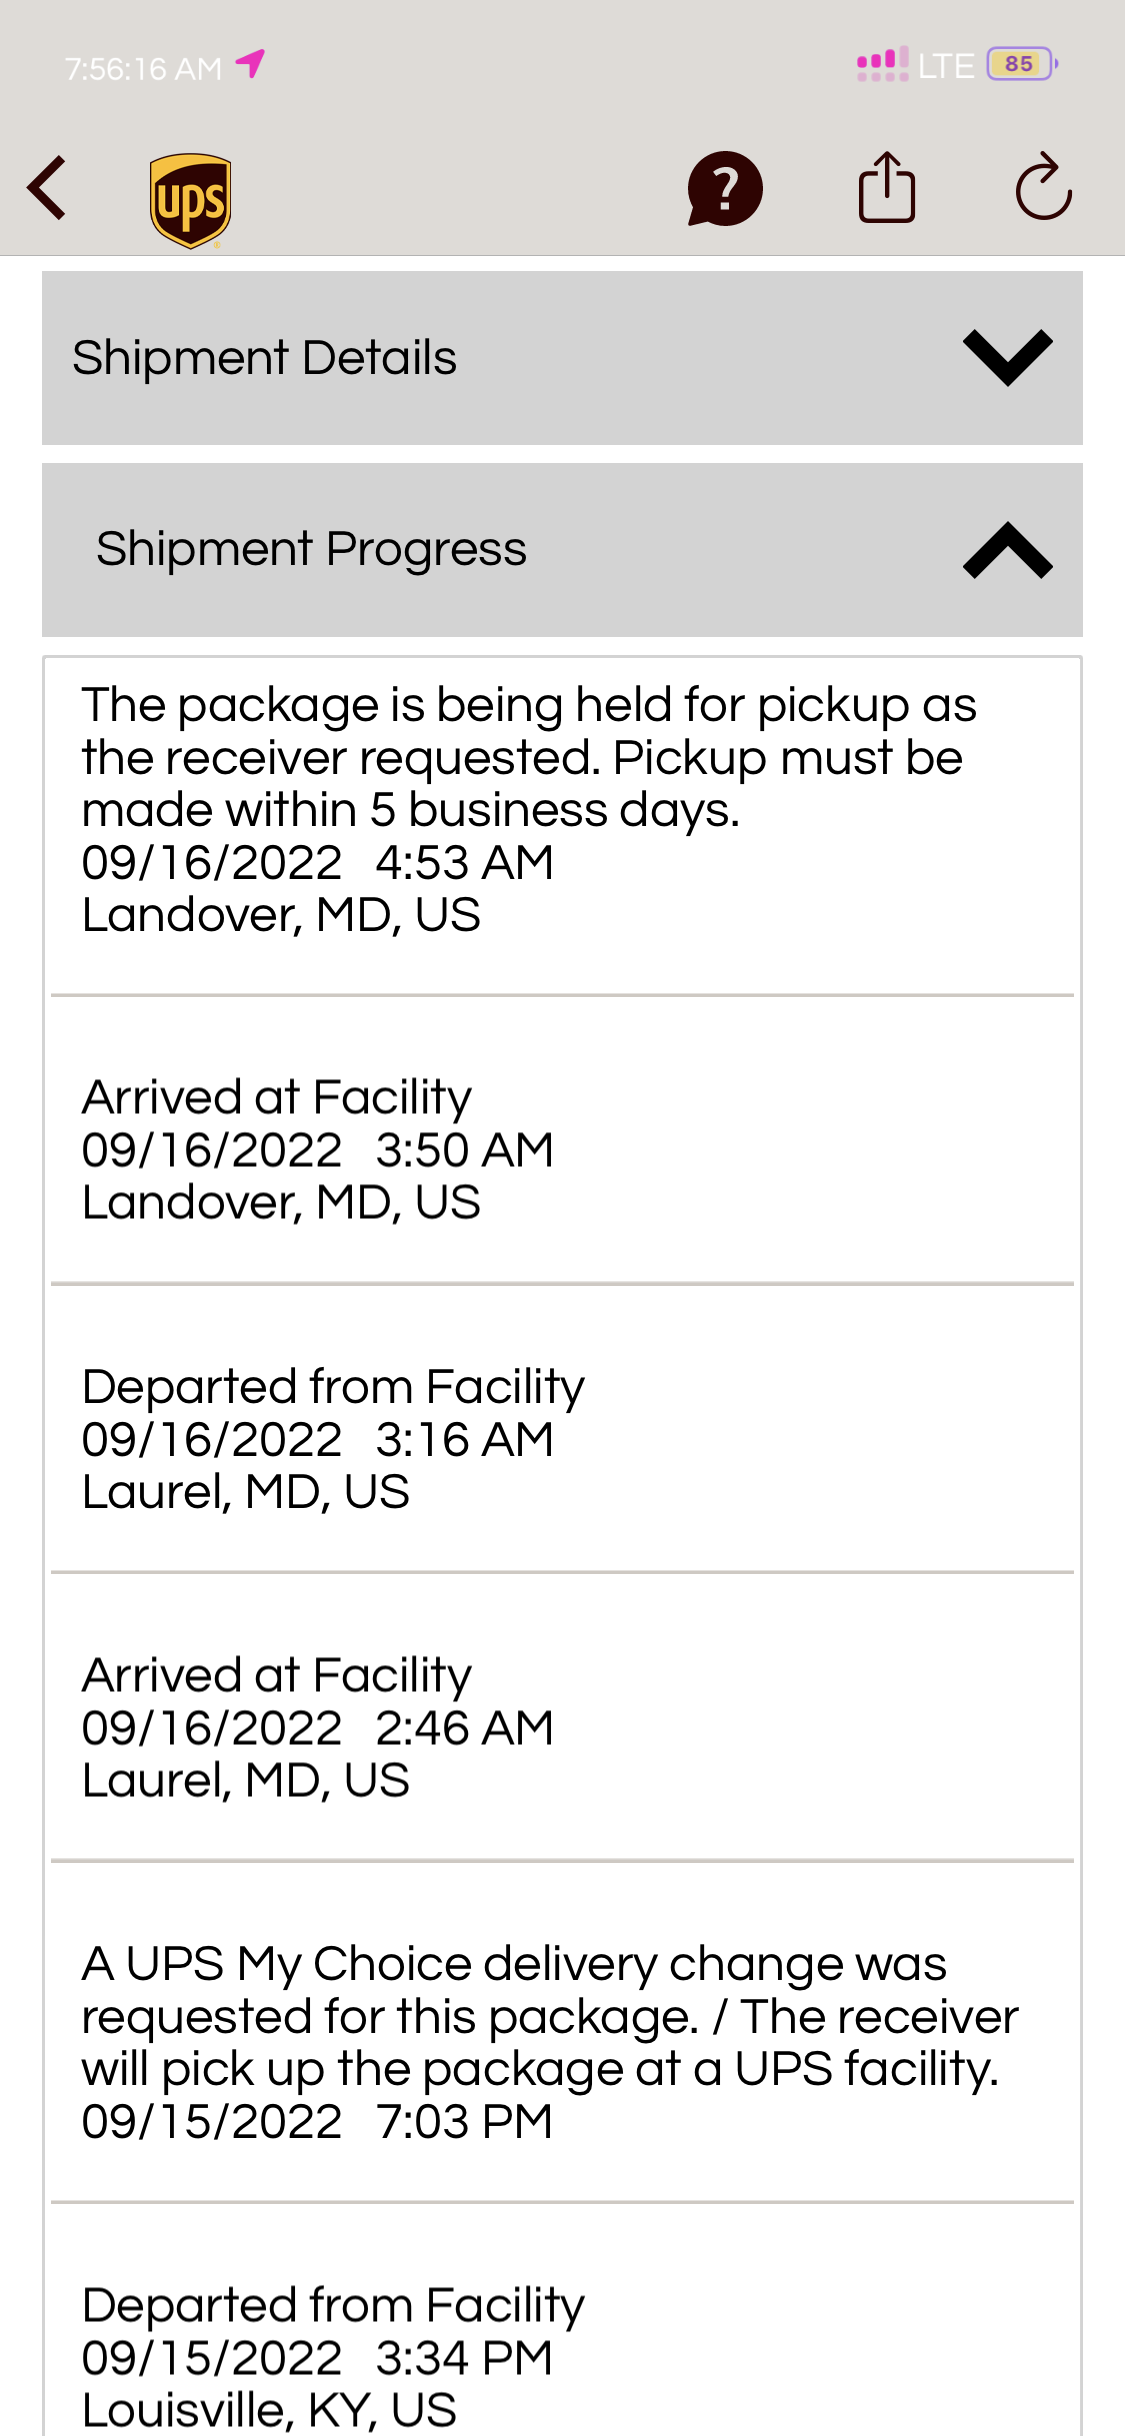The width and height of the screenshot is (1125, 2436).
Task: Tap the back arrow icon
Action: click(x=47, y=187)
